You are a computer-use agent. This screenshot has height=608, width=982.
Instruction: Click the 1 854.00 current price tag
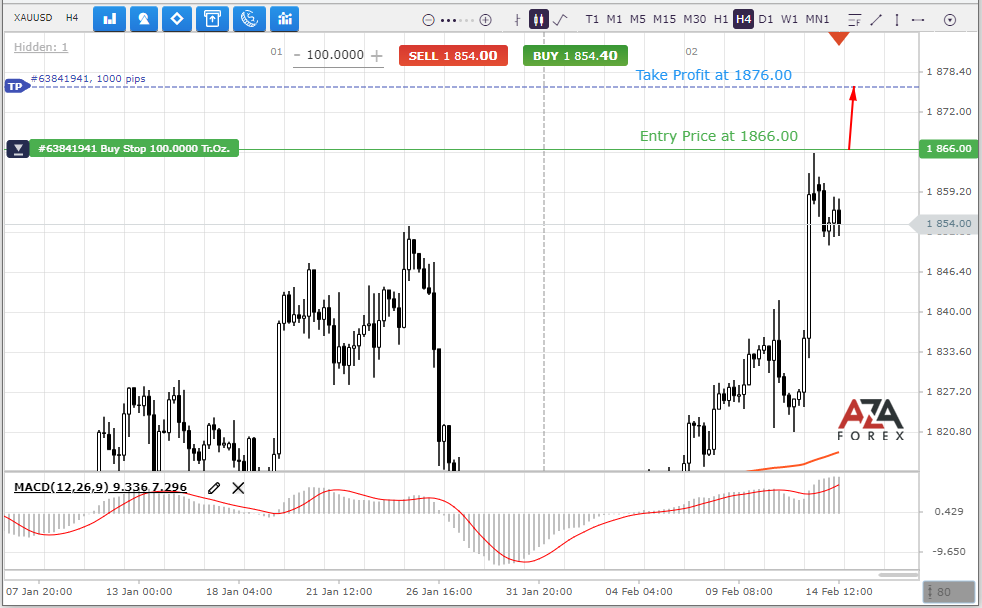[944, 224]
